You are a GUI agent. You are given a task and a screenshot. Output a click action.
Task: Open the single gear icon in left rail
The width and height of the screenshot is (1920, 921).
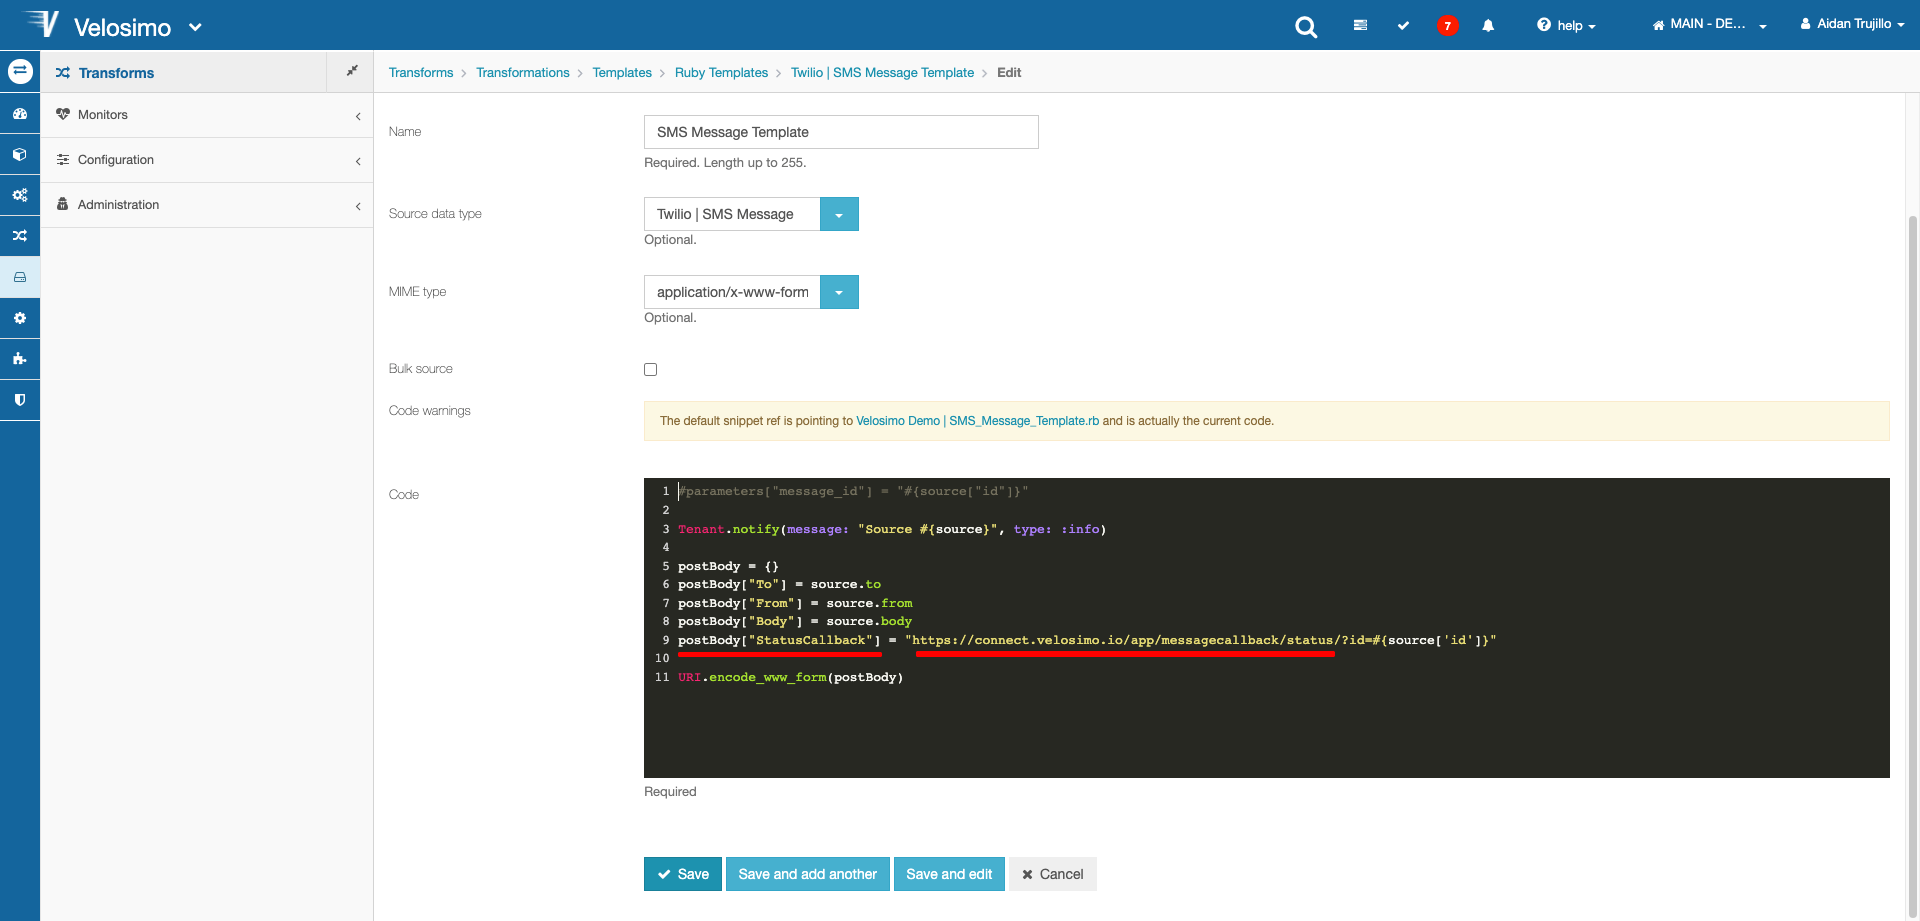[x=20, y=318]
